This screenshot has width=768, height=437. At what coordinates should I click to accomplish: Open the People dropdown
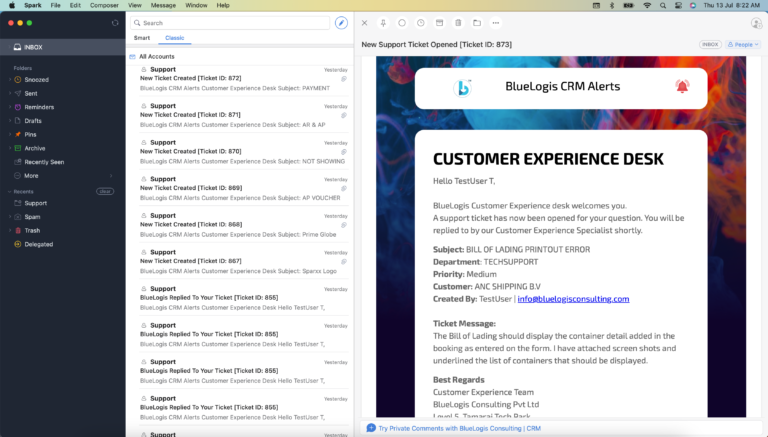pyautogui.click(x=743, y=45)
